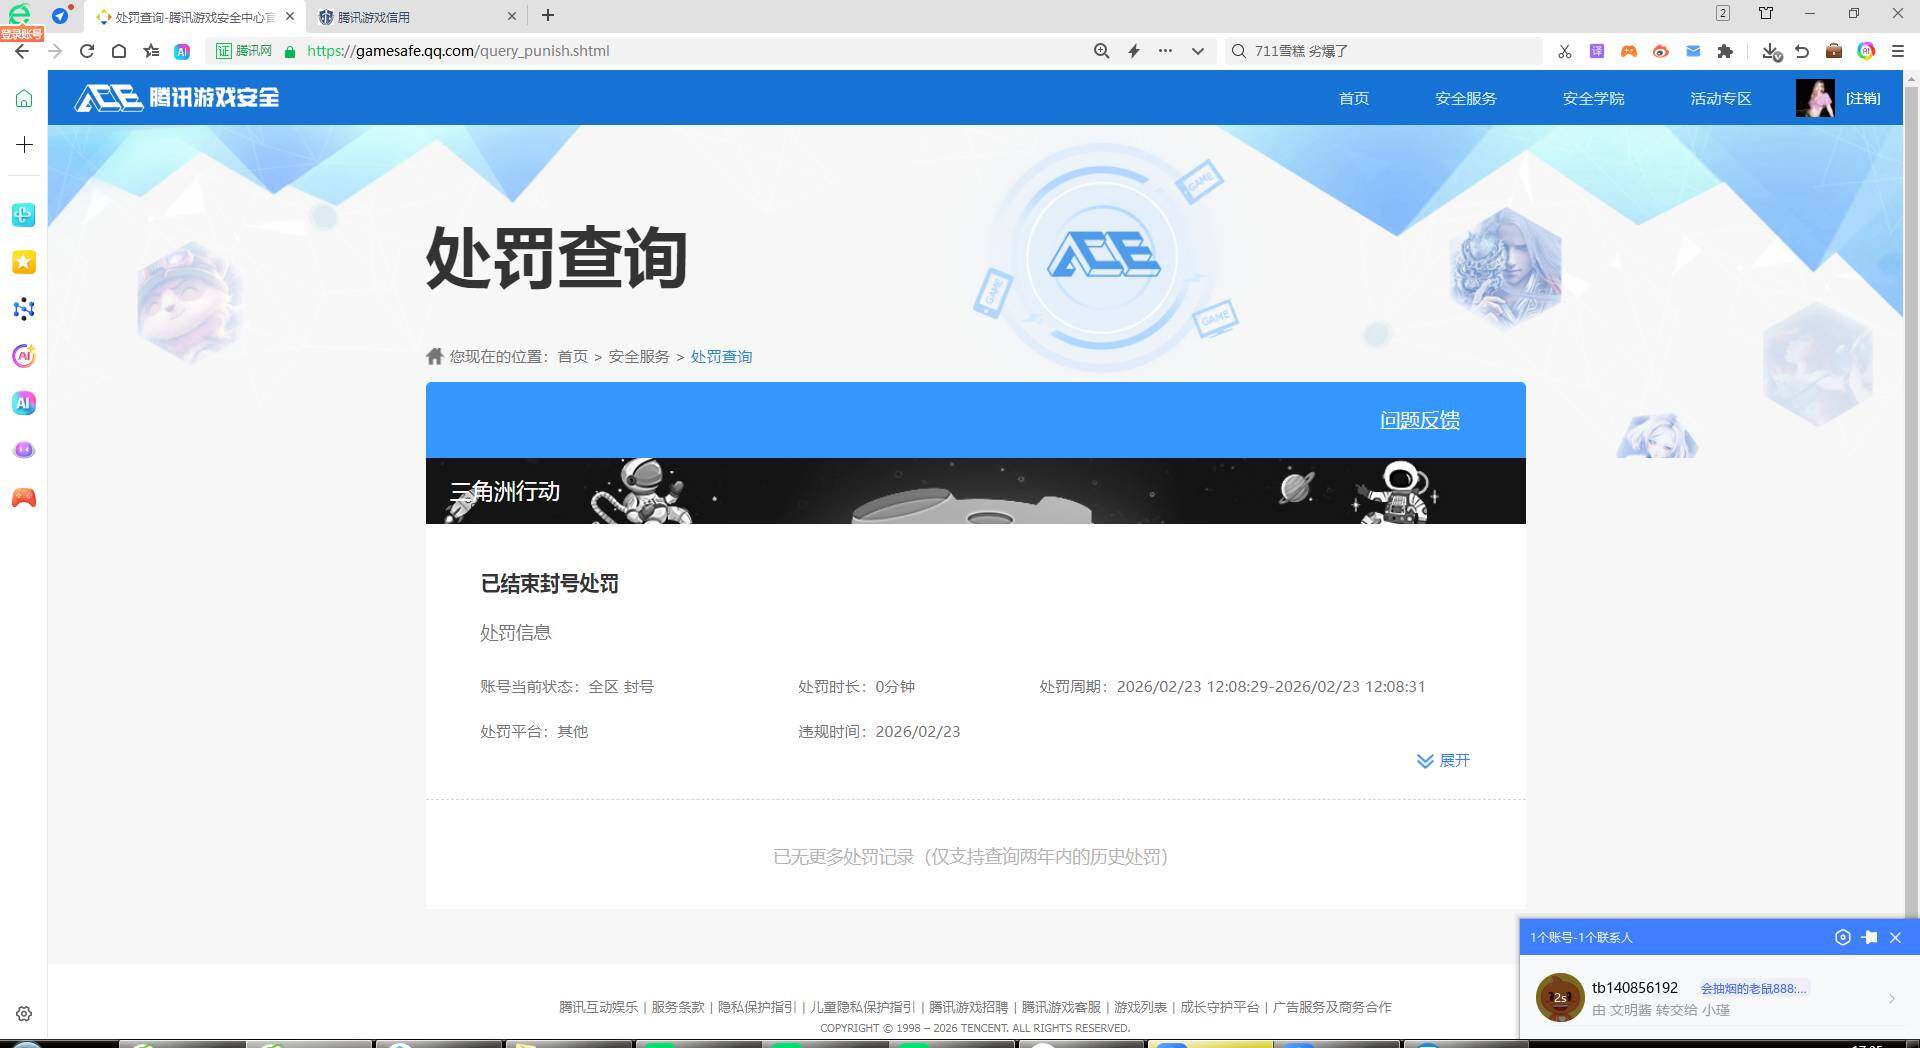Click the sidebar plus add icon
This screenshot has width=1920, height=1048.
coord(24,145)
